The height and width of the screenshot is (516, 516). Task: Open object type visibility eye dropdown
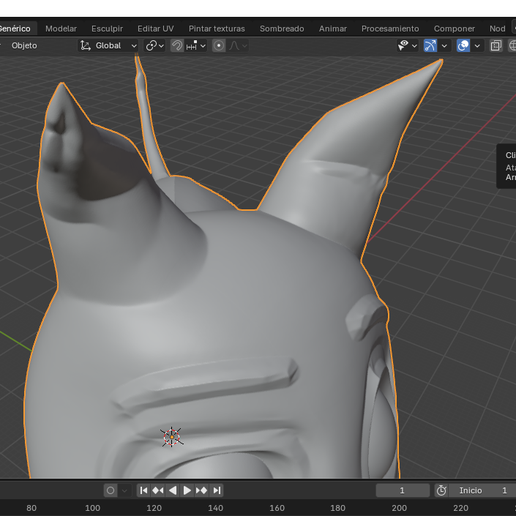tap(407, 46)
